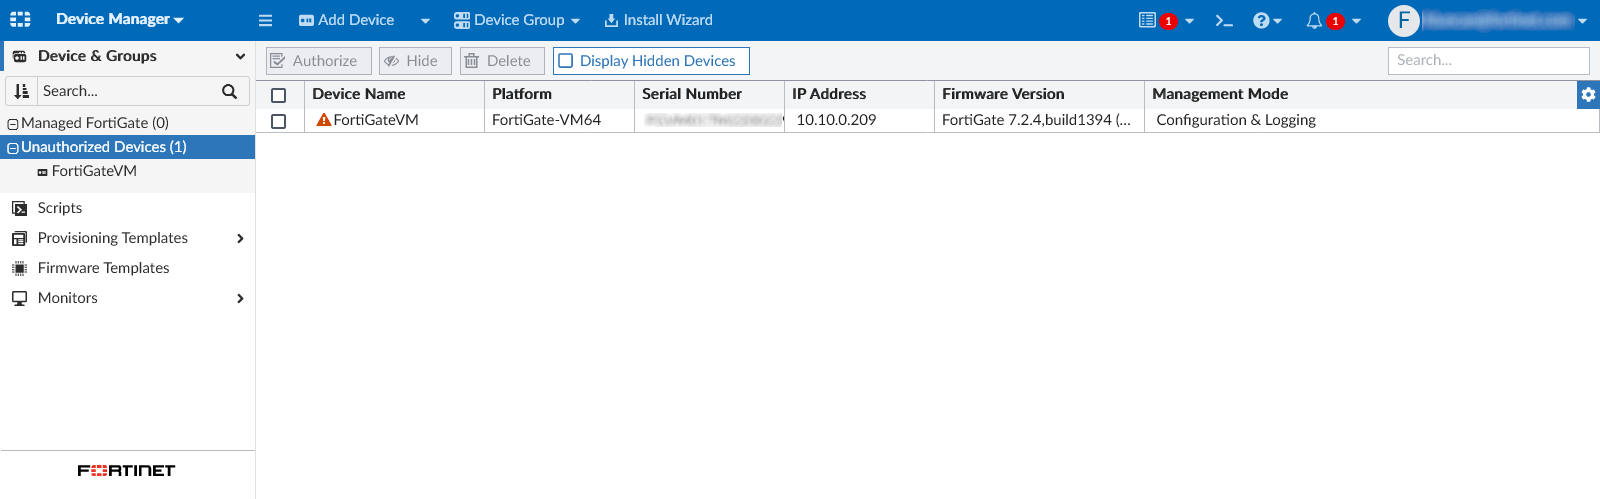Click the top-right device search field
1600x499 pixels.
point(1488,61)
